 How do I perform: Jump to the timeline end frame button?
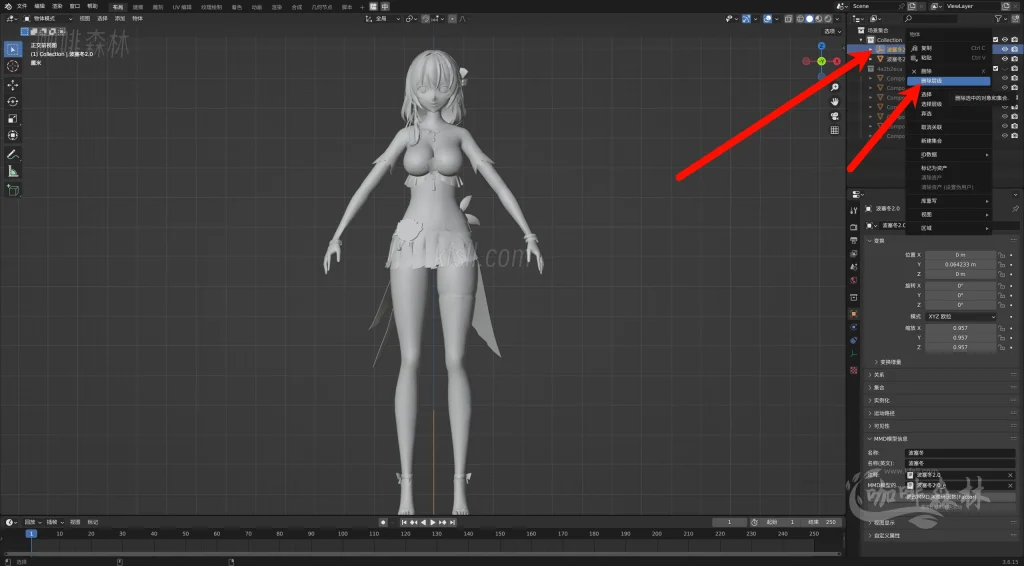tap(453, 522)
